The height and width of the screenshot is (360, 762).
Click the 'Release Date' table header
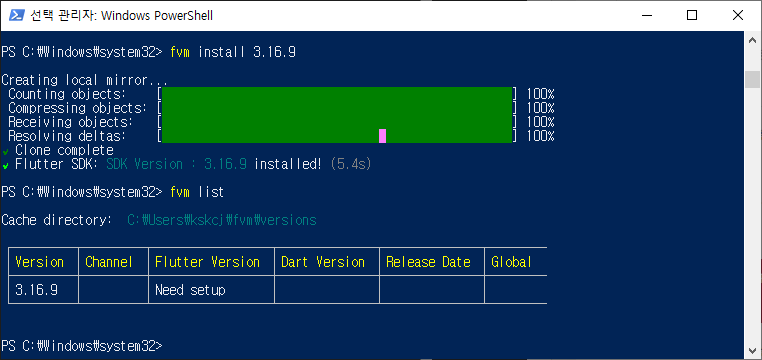pyautogui.click(x=428, y=262)
